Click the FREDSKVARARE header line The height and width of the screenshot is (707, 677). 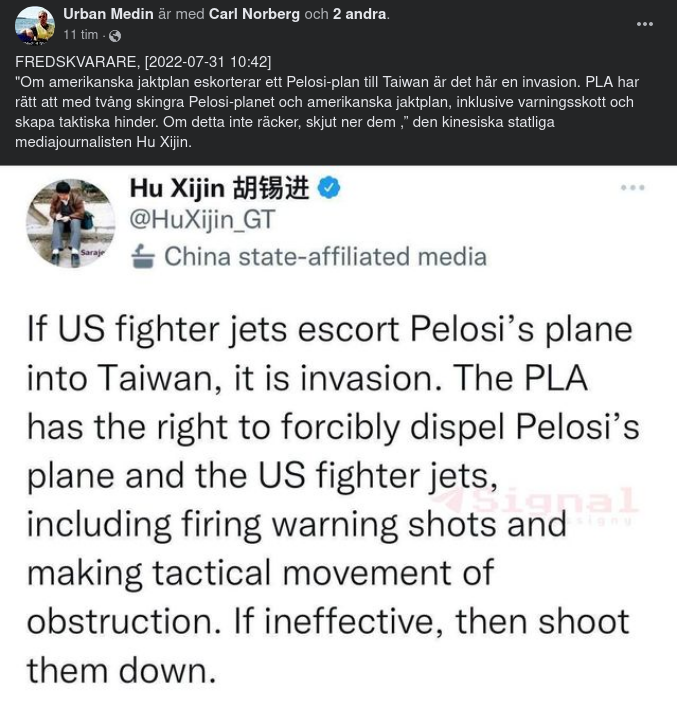[x=143, y=62]
